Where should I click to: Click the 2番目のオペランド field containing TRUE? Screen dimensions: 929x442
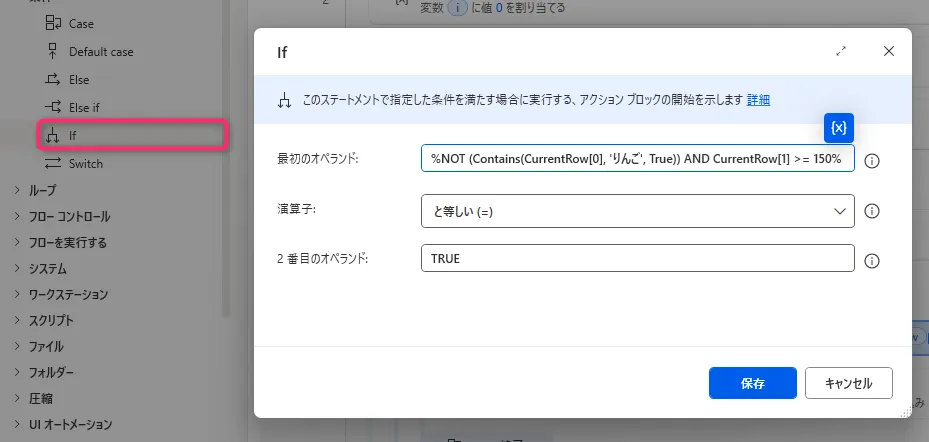638,258
